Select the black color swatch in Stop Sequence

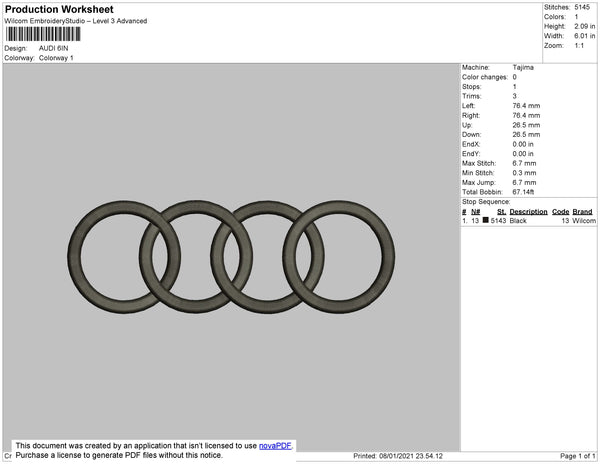click(x=486, y=220)
